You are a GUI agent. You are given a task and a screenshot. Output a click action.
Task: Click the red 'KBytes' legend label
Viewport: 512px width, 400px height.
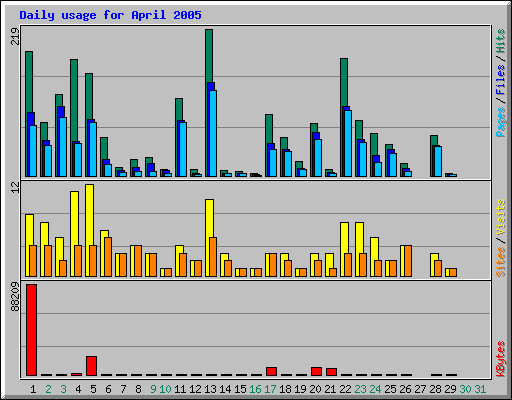point(500,359)
